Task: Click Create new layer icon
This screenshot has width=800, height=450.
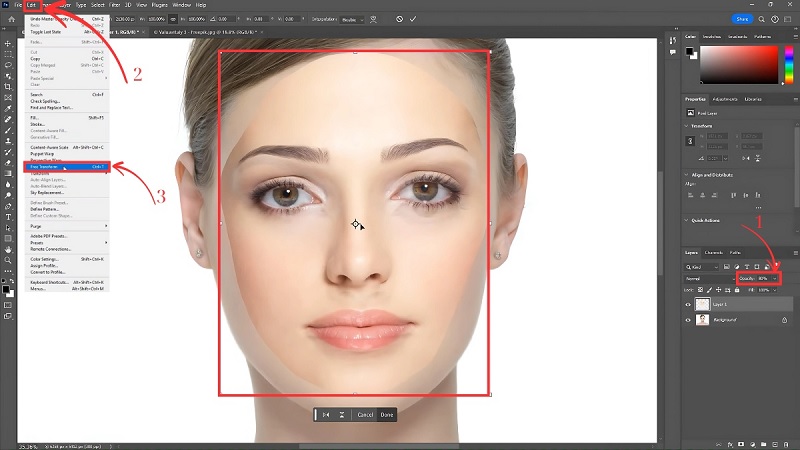Action: 774,444
